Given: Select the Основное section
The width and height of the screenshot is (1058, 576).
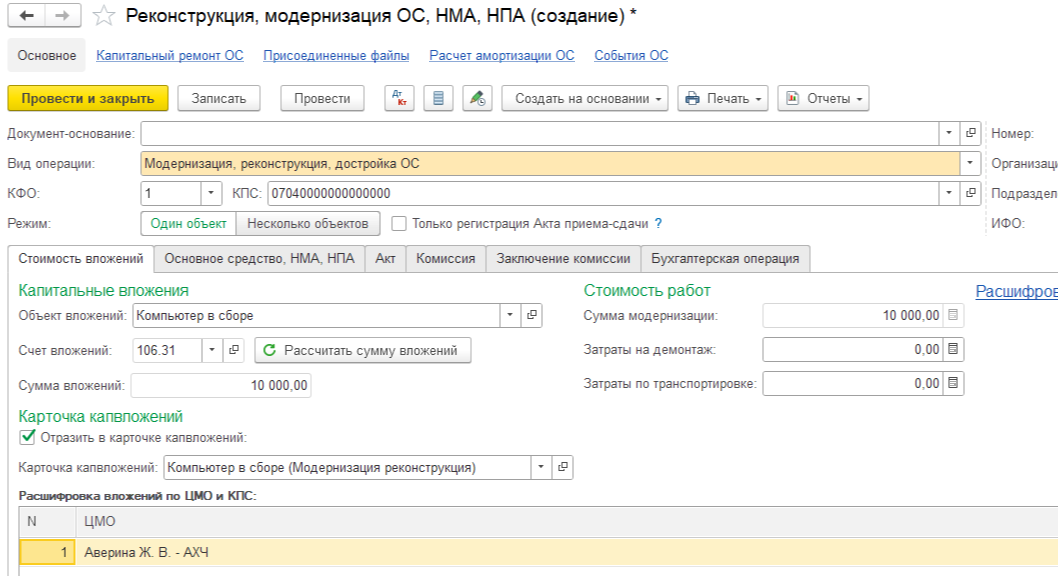Looking at the screenshot, I should [47, 55].
